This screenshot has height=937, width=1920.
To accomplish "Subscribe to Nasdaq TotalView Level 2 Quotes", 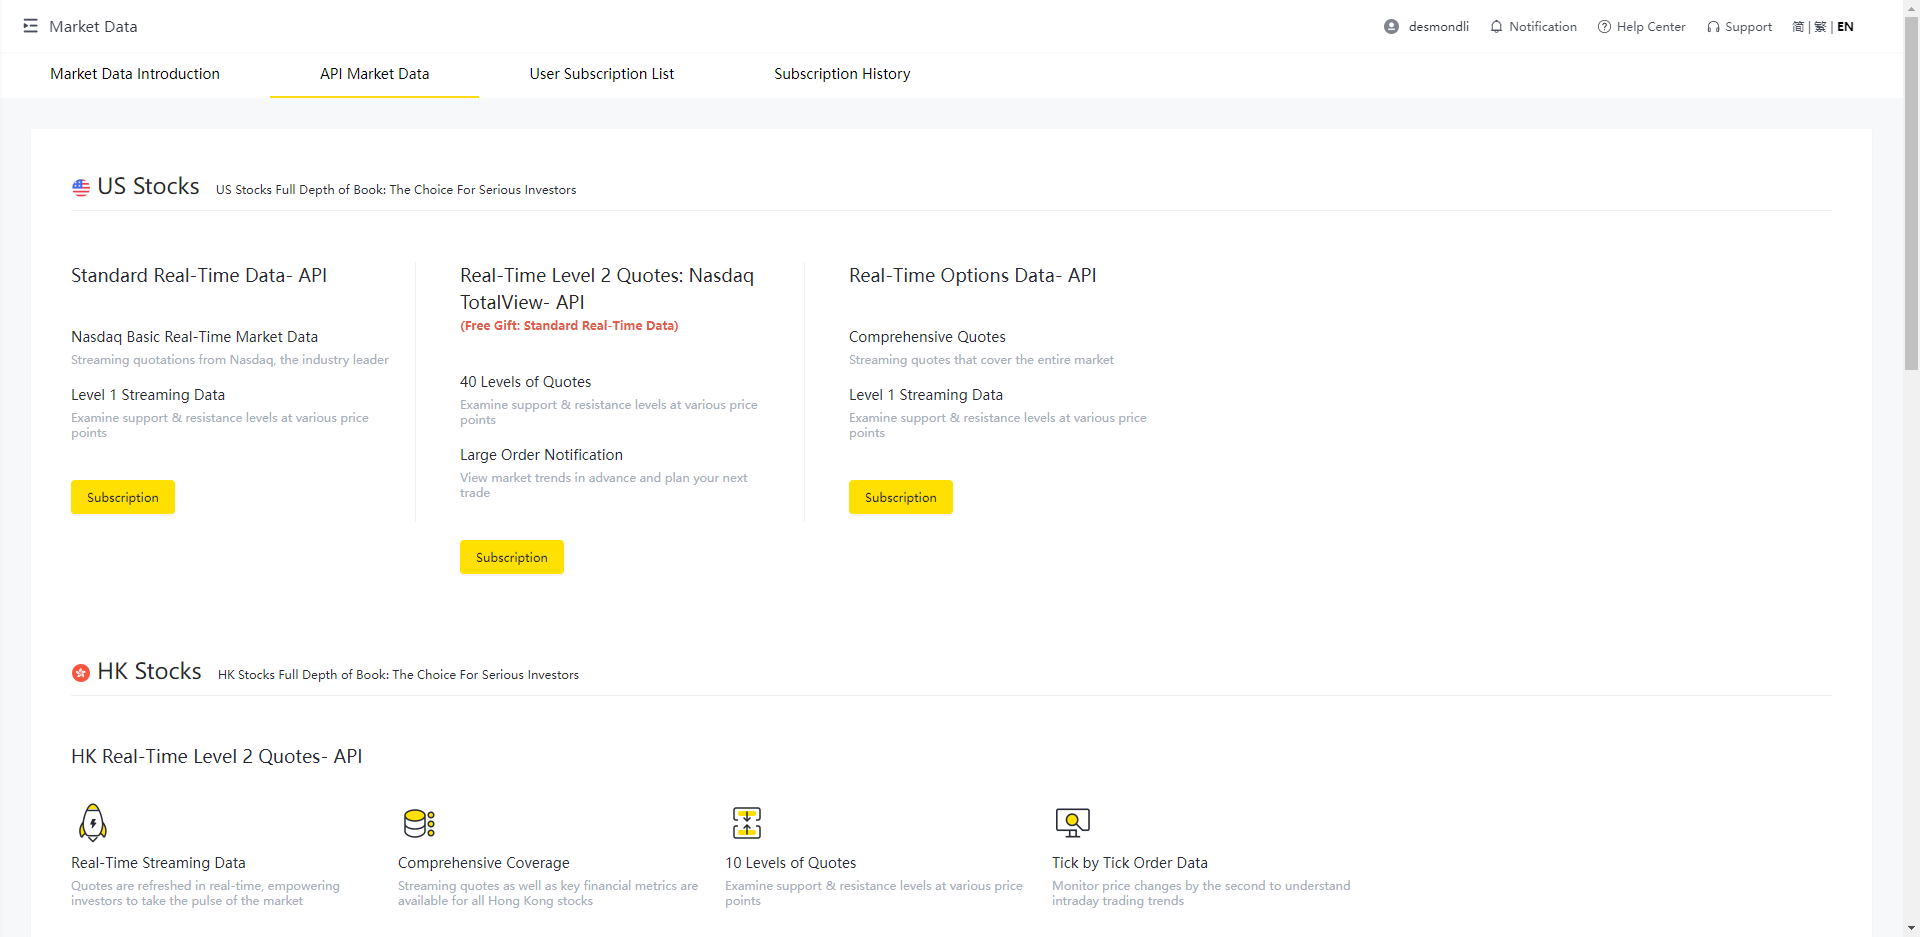I will tap(512, 557).
